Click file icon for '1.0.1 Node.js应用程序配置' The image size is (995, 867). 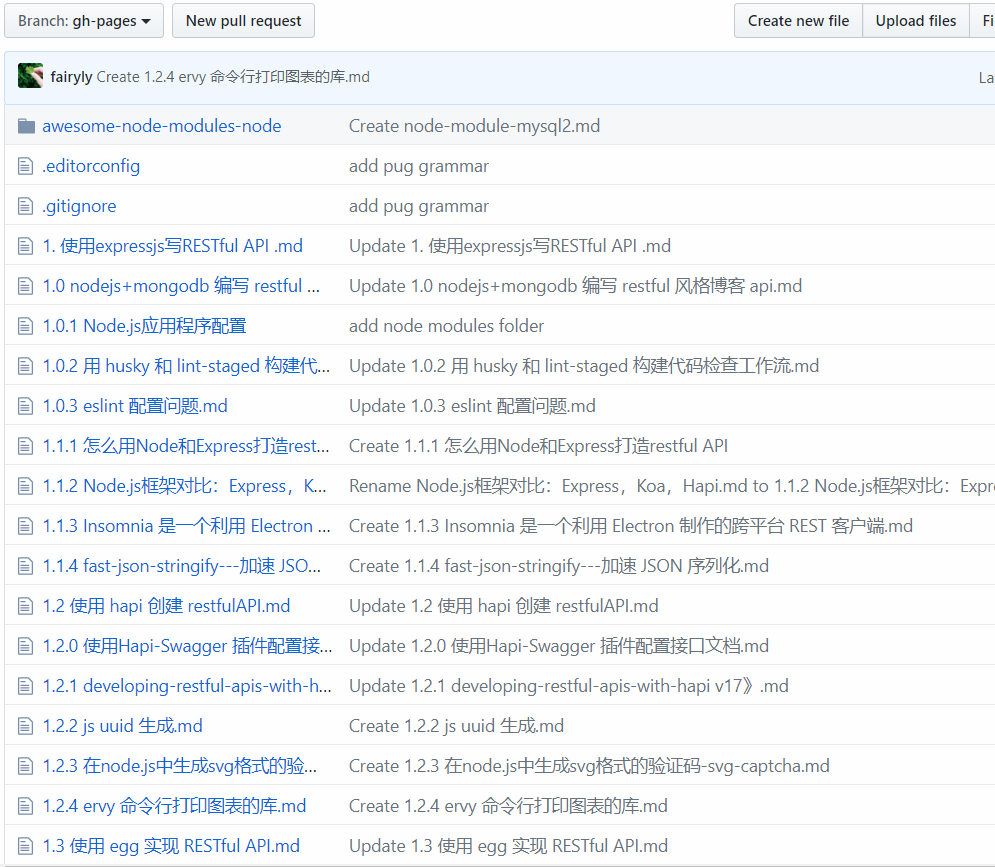(25, 326)
